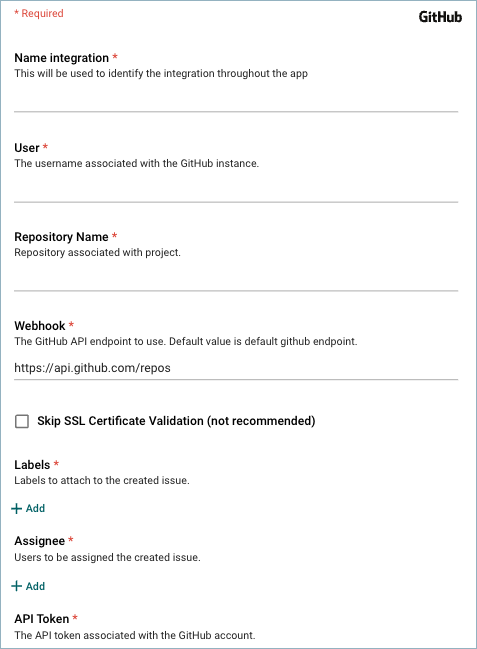The image size is (477, 649).
Task: Click the red Required notice text
Action: [x=39, y=13]
